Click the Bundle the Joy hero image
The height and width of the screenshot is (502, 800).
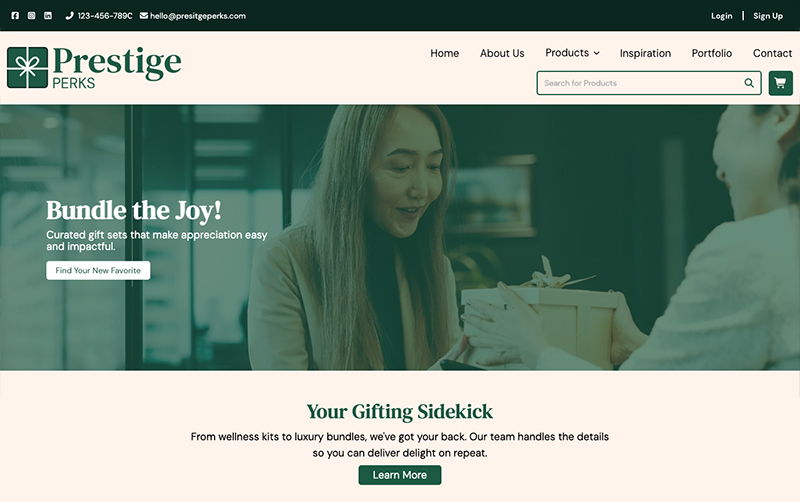(x=400, y=238)
